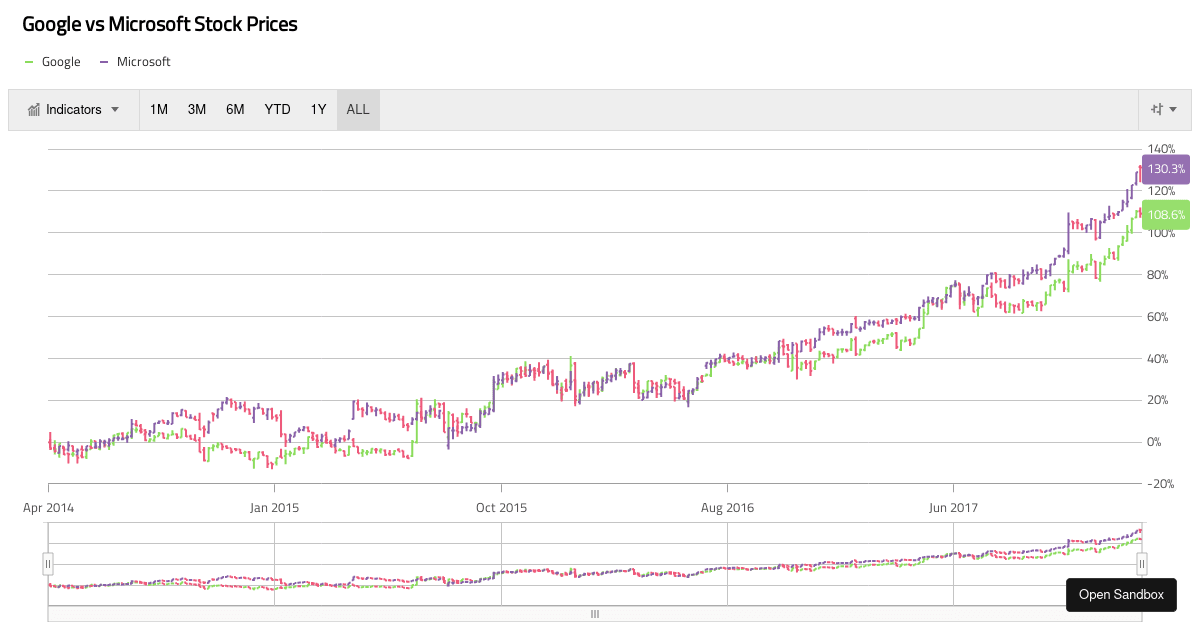1200x630 pixels.
Task: Click the purple 130.3% price label
Action: coord(1166,169)
